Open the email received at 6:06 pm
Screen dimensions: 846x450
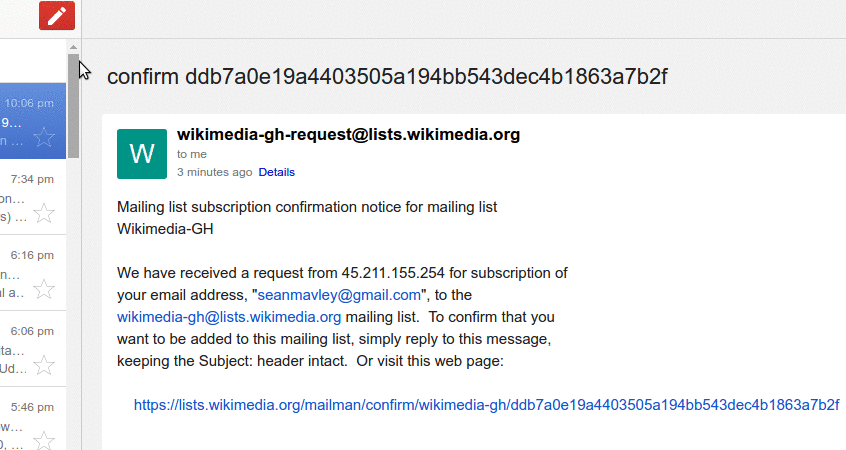(20, 349)
